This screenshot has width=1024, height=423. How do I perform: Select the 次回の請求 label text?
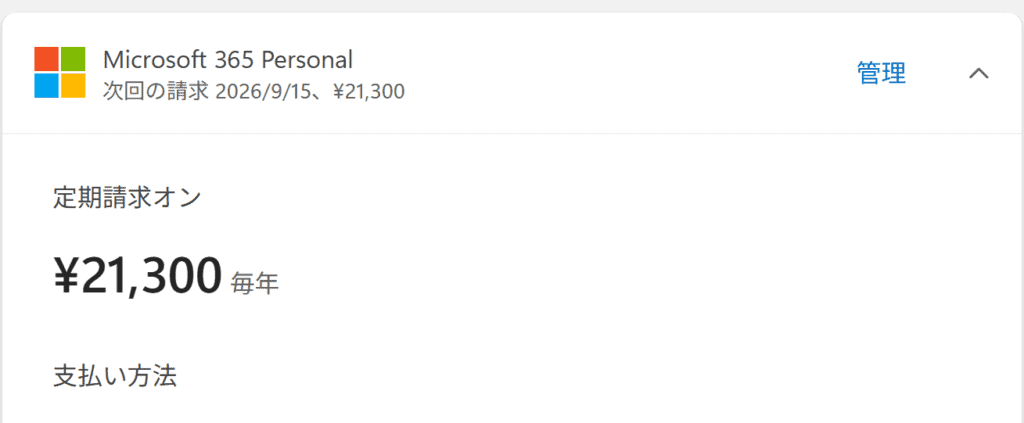point(156,92)
